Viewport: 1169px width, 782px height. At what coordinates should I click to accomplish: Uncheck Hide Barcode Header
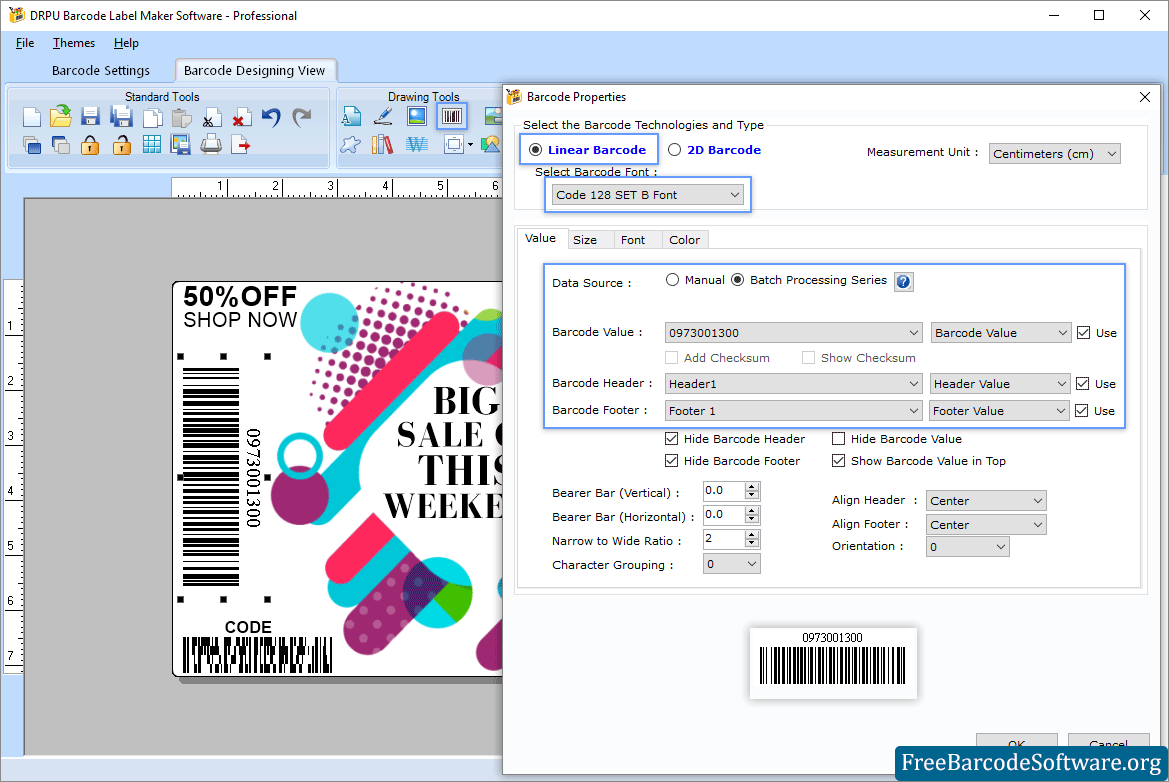(672, 439)
